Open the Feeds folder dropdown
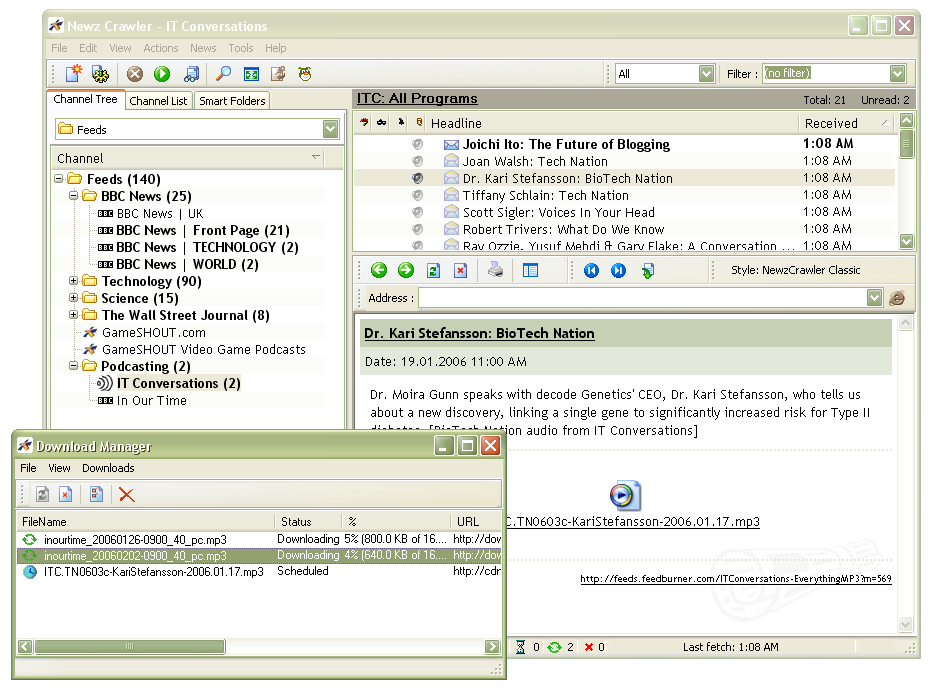Viewport: 932px width, 688px height. pos(330,129)
